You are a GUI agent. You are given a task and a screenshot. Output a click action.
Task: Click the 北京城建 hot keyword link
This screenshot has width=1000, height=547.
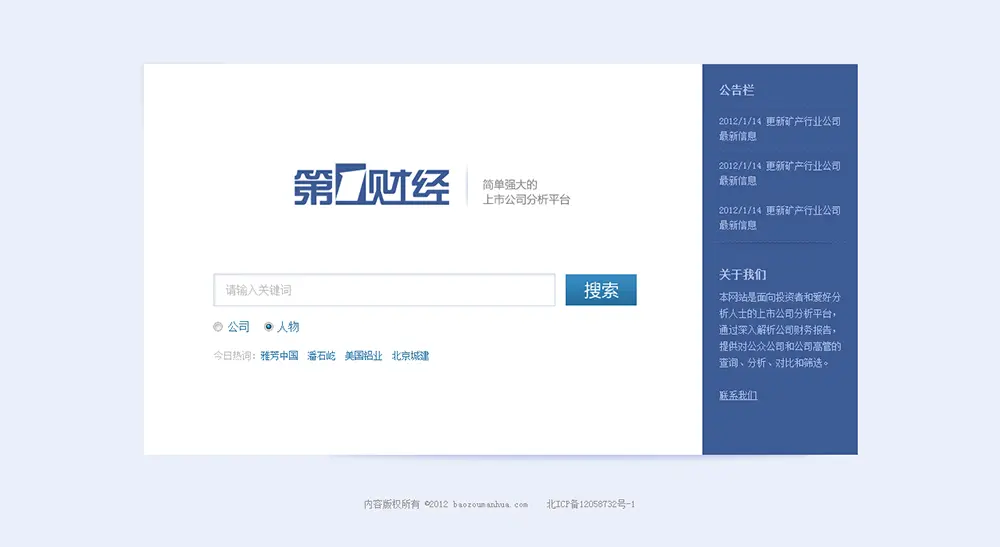(410, 356)
